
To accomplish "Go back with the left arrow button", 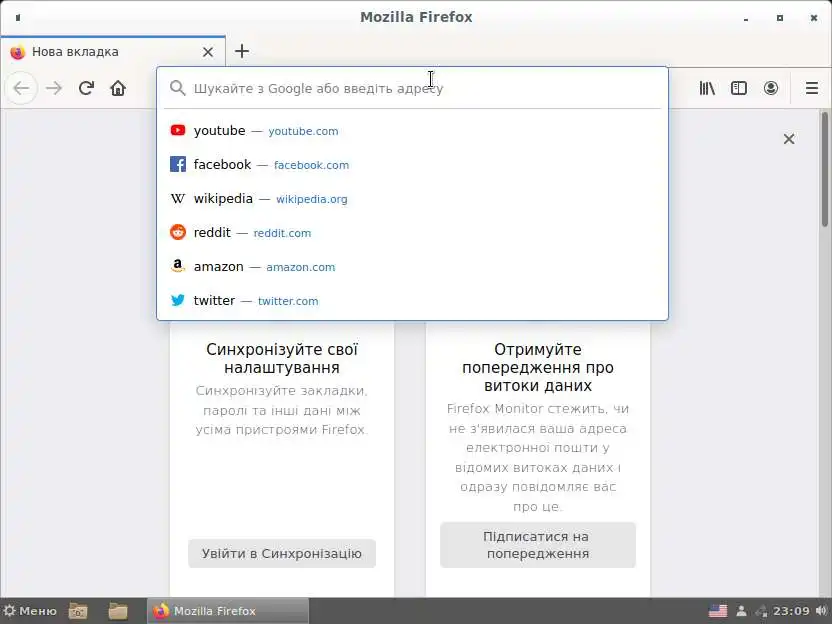I will tap(21, 88).
